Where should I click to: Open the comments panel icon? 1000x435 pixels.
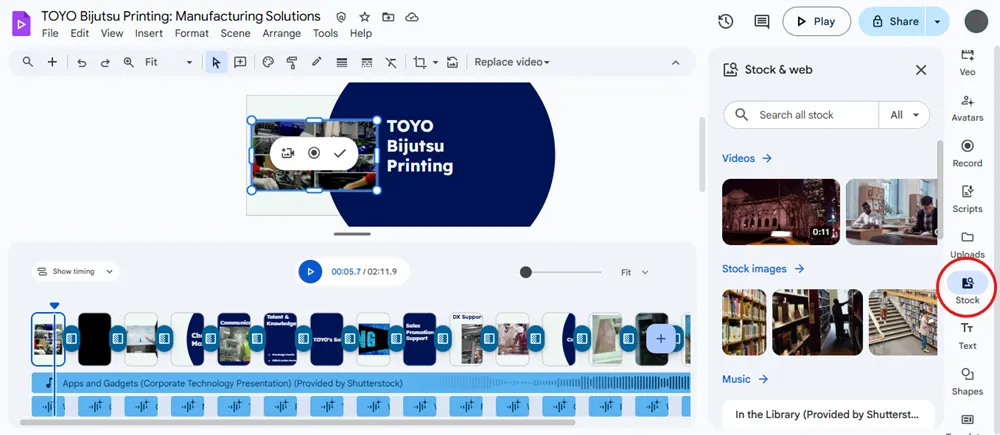(x=762, y=21)
